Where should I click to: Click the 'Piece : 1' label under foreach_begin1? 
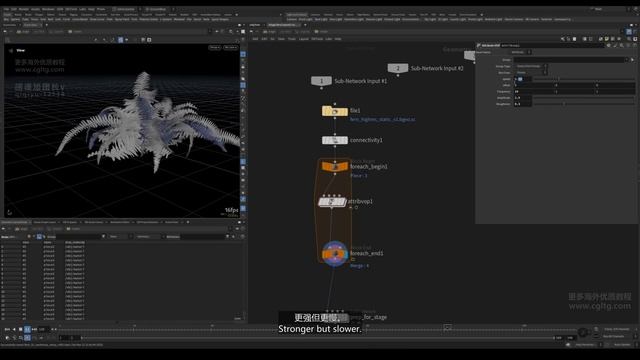point(359,176)
